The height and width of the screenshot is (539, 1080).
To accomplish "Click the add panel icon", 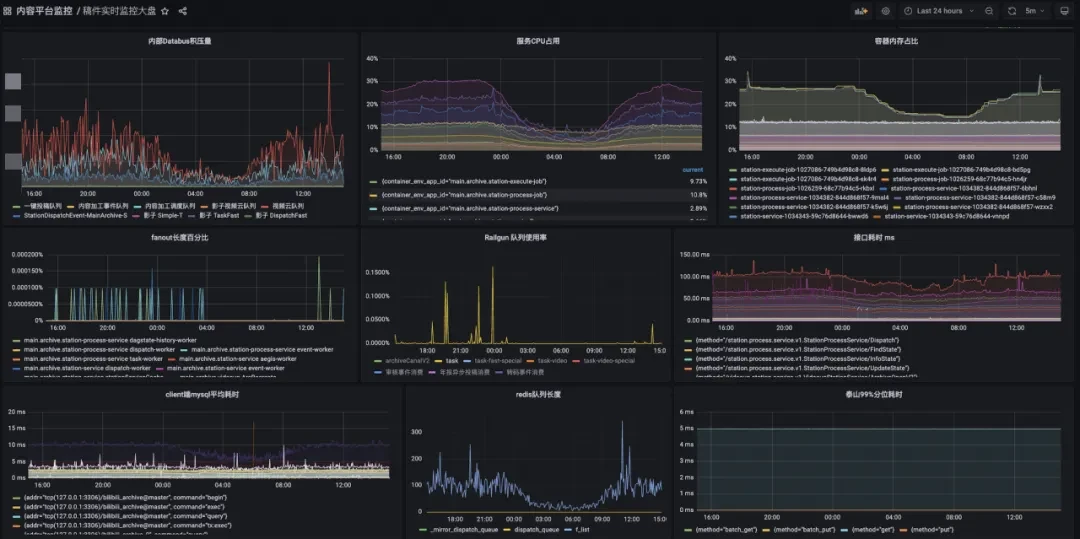I will [861, 11].
